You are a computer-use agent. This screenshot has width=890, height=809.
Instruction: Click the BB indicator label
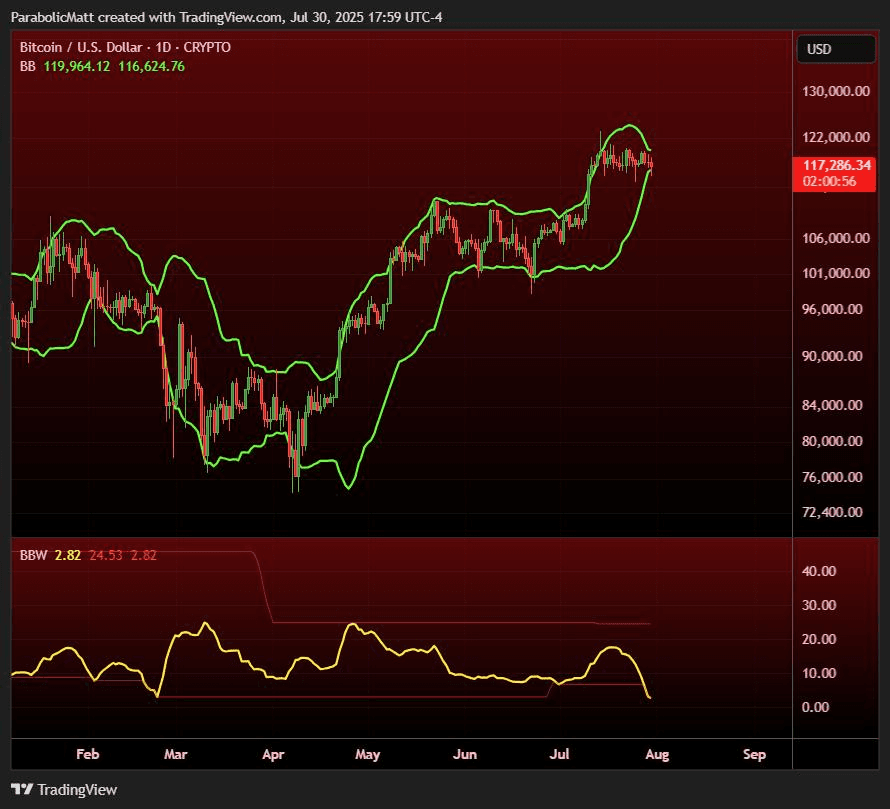tap(27, 66)
